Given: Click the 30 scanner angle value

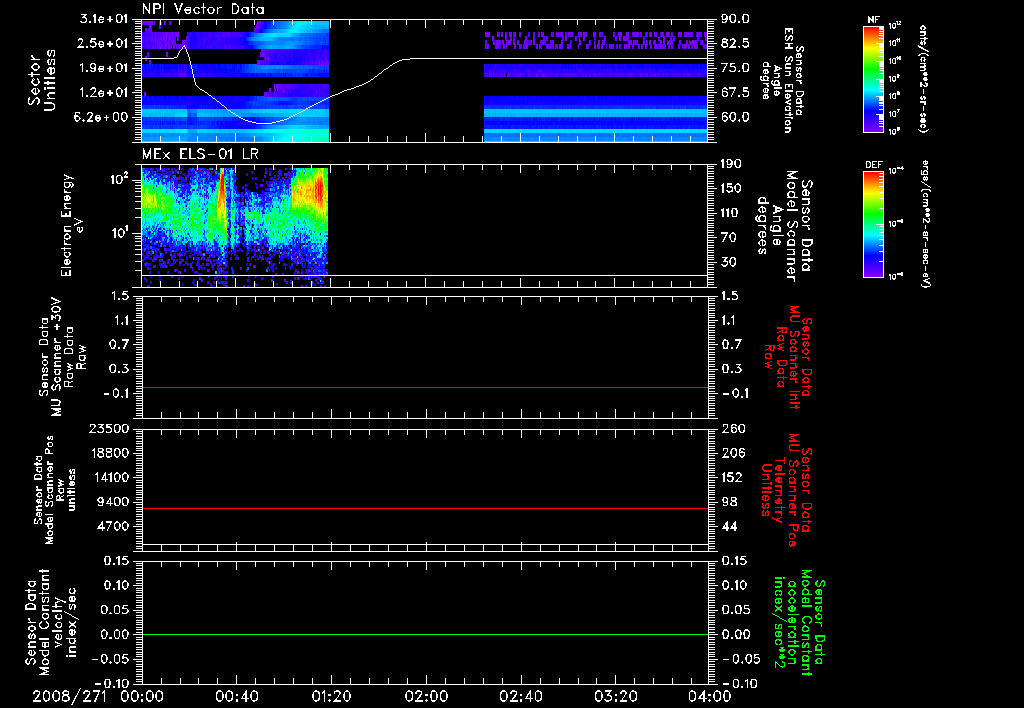Looking at the screenshot, I should click(x=728, y=262).
